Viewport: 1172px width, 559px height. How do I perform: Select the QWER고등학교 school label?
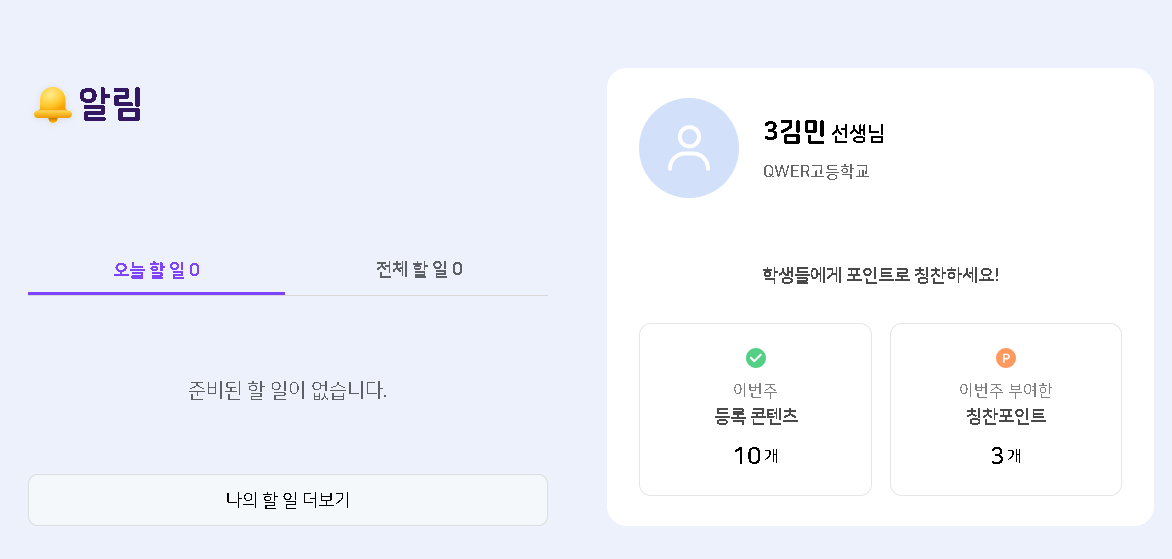[815, 171]
